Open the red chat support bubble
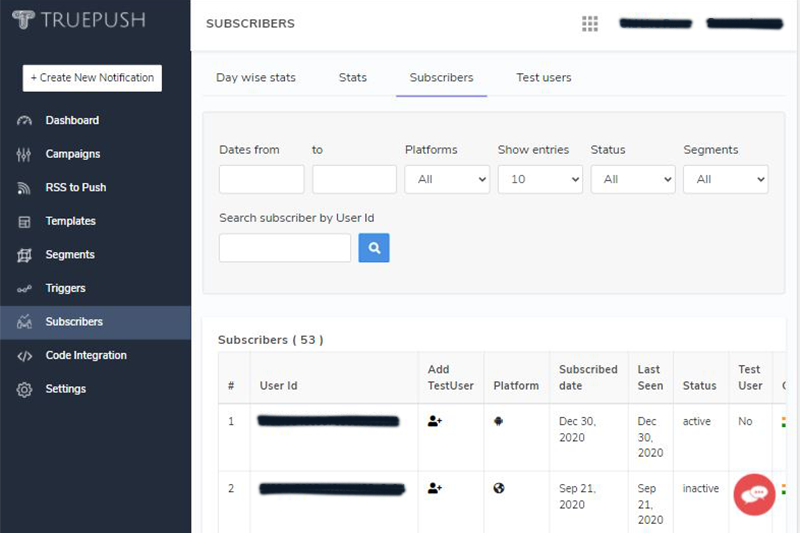The width and height of the screenshot is (800, 533). [754, 494]
